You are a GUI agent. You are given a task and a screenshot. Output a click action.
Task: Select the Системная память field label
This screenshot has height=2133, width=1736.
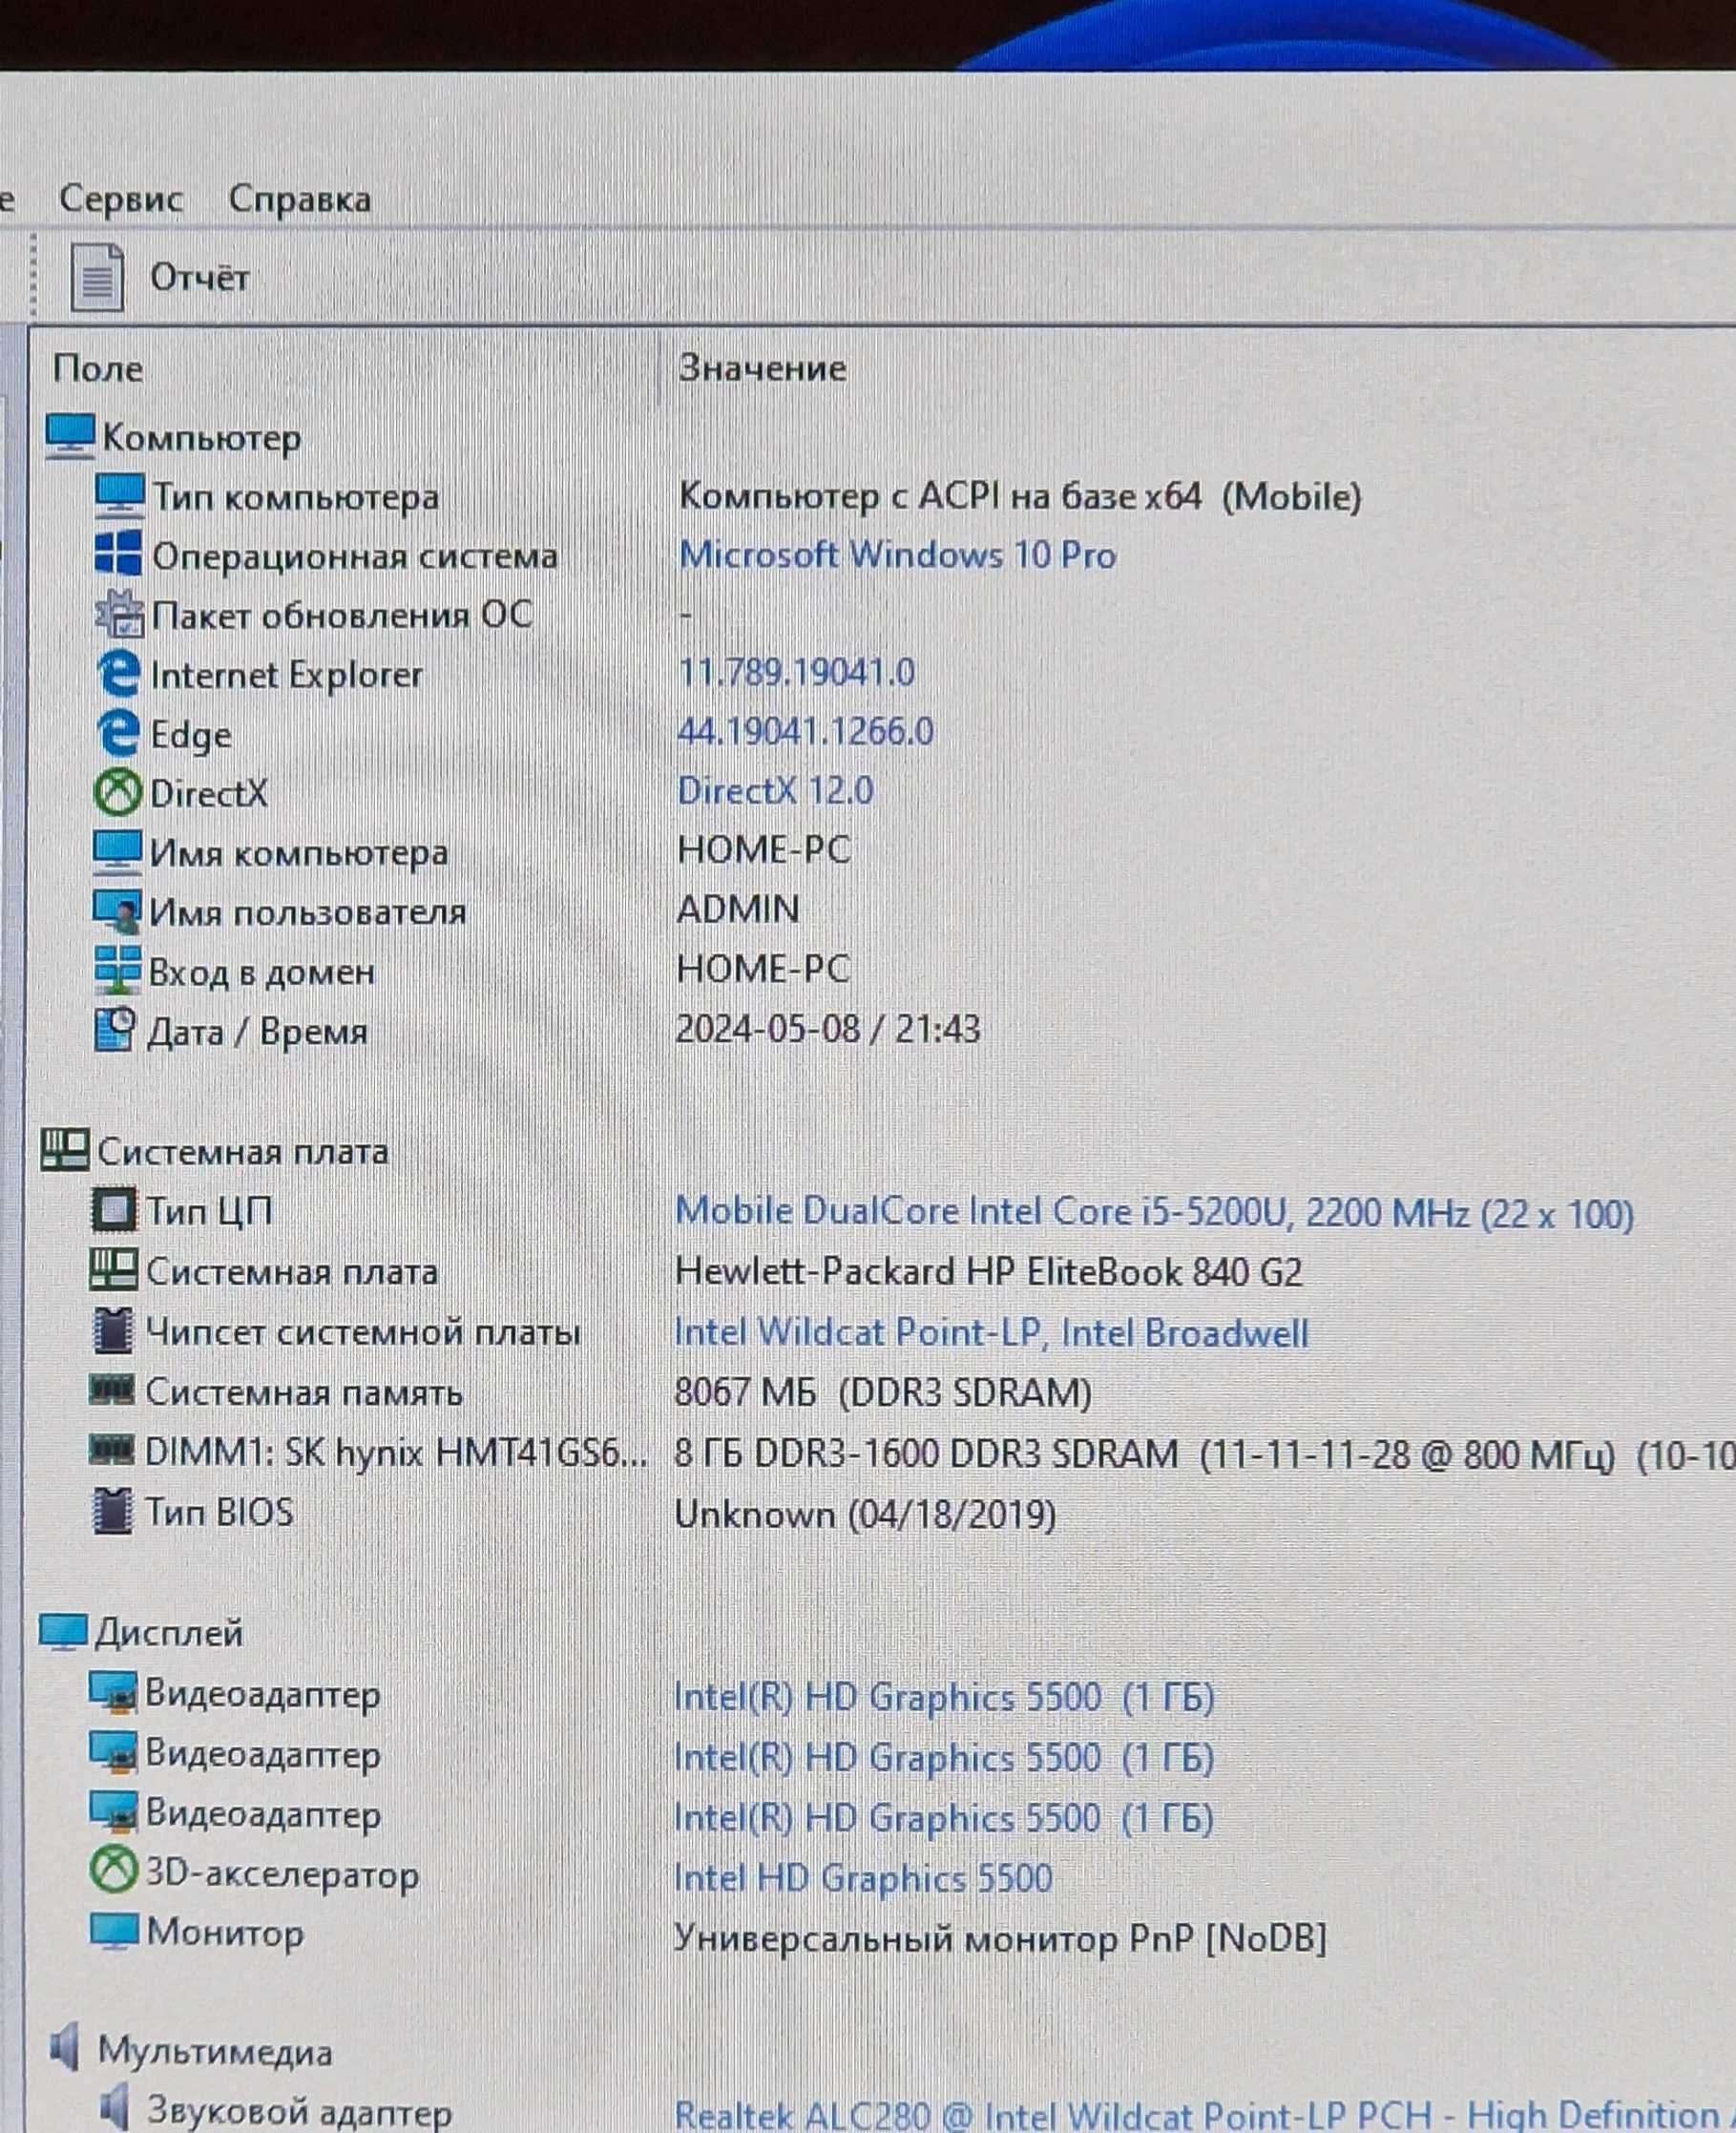tap(303, 1392)
